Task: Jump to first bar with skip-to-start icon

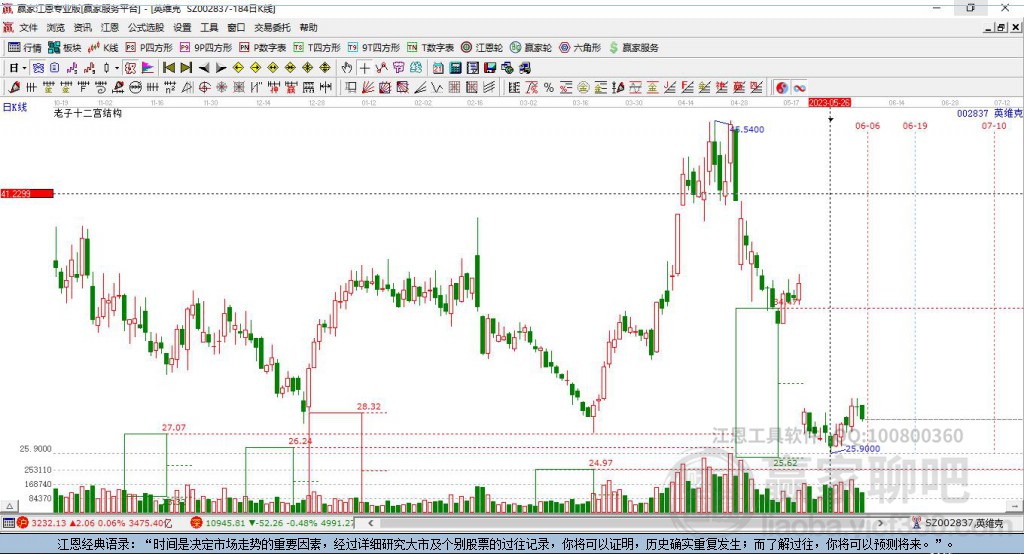Action: pos(169,68)
